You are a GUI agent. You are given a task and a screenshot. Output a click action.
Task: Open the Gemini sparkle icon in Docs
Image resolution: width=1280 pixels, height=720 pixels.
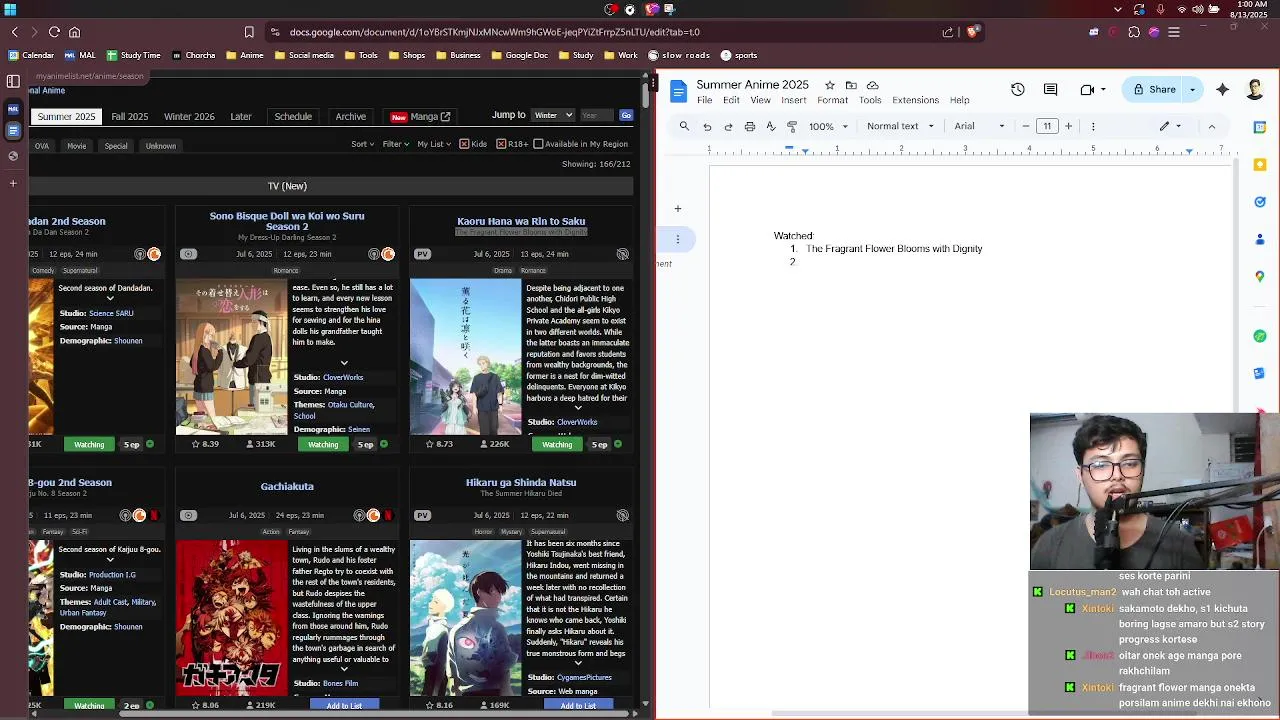1222,90
